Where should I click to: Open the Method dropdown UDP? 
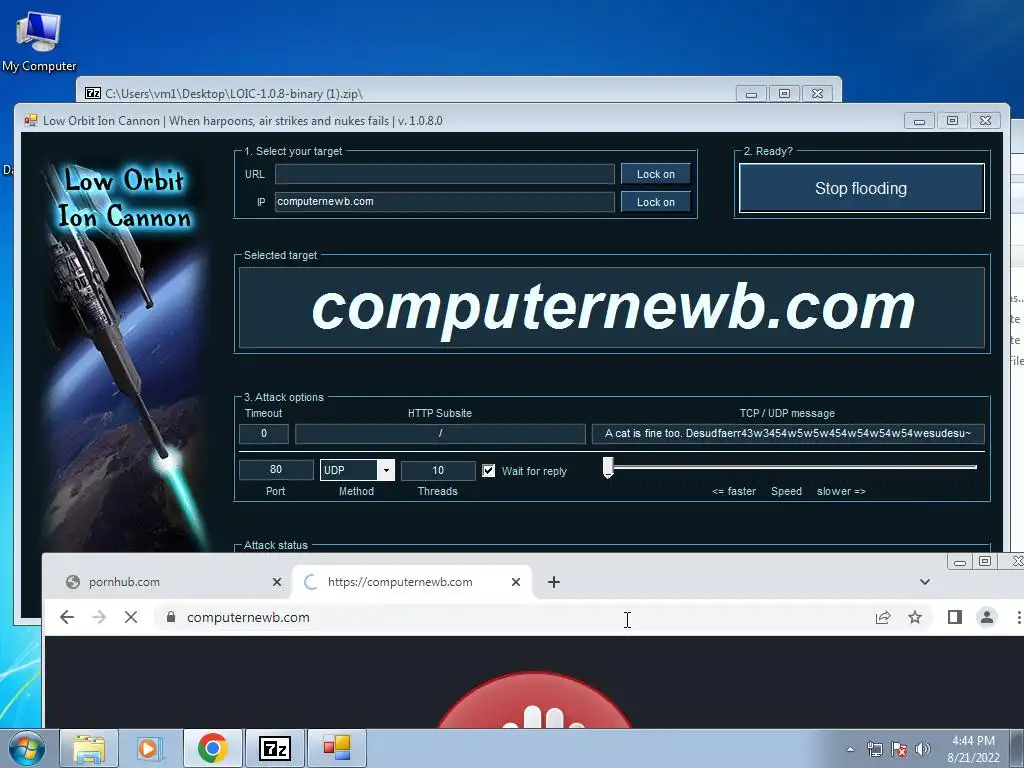[357, 470]
